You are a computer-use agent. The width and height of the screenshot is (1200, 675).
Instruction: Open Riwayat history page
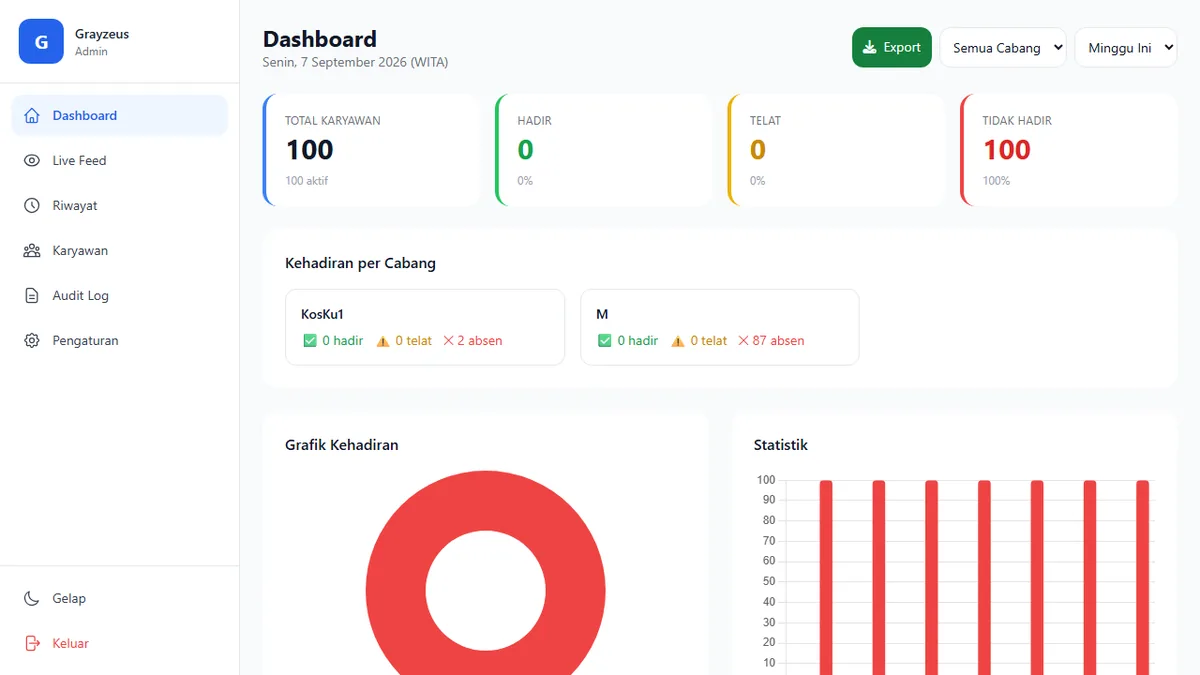point(120,205)
